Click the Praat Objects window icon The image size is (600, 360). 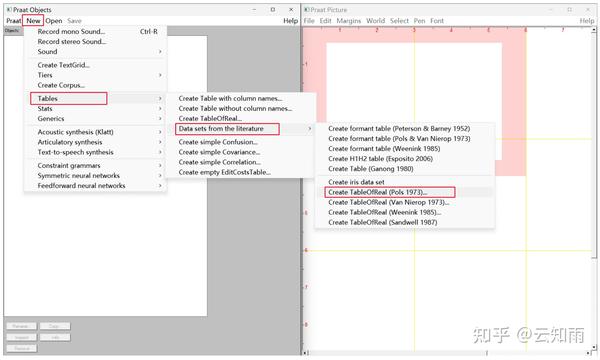9,9
